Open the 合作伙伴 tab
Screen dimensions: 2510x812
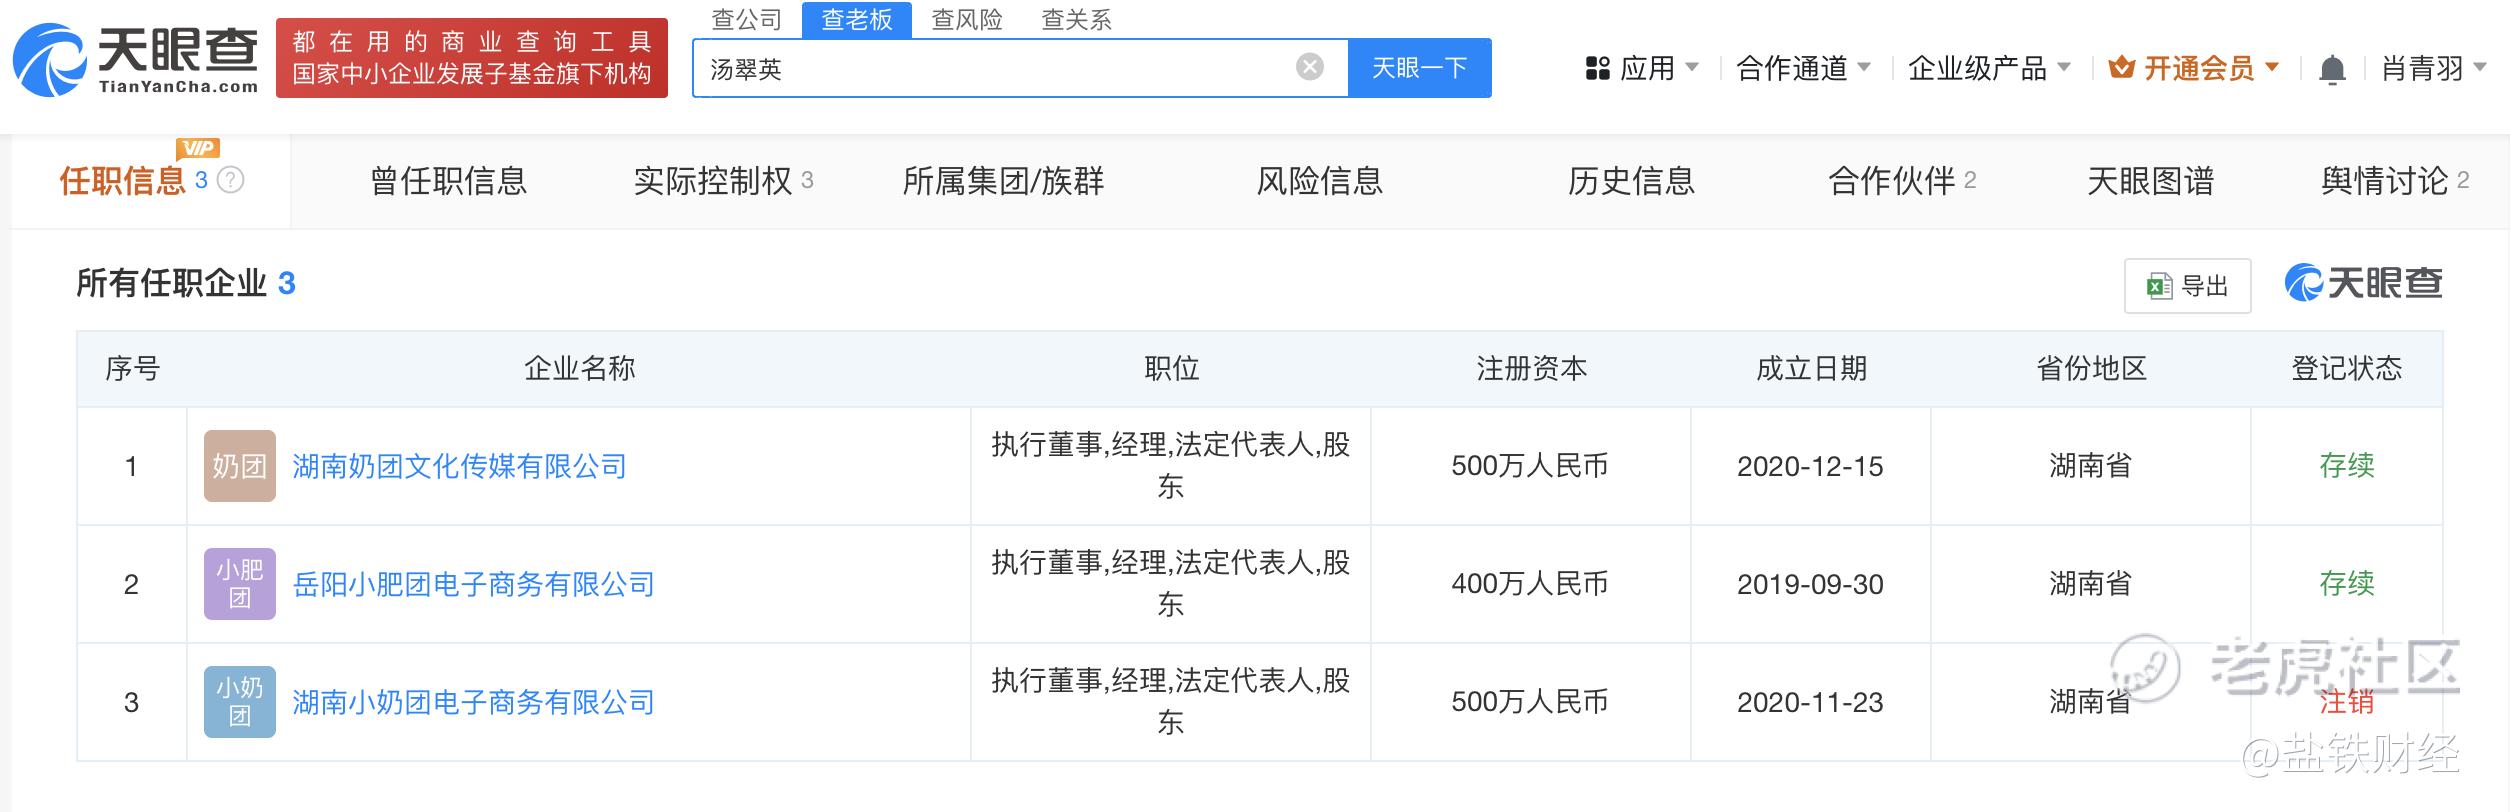1902,180
